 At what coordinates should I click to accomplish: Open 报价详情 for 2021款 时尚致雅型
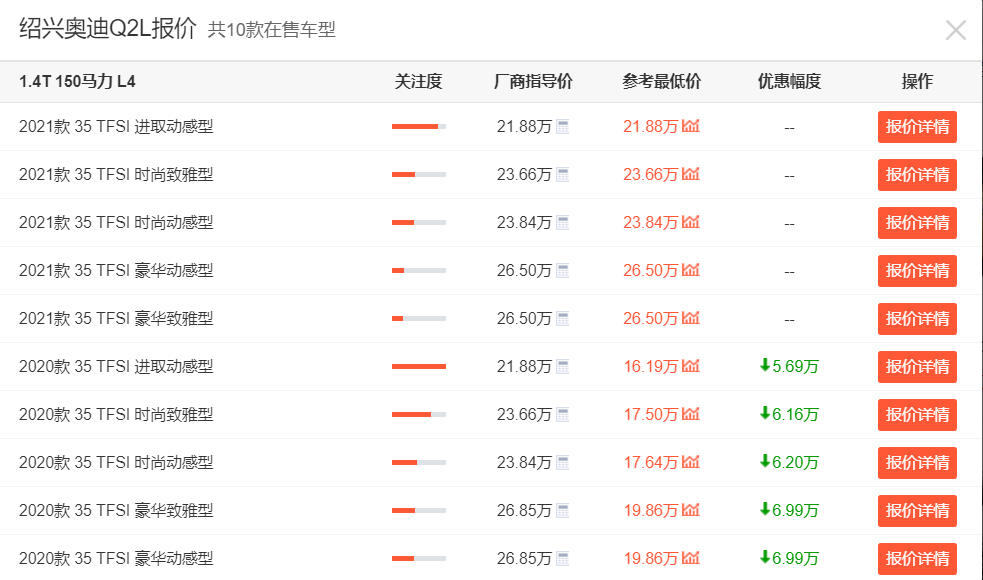pyautogui.click(x=917, y=175)
